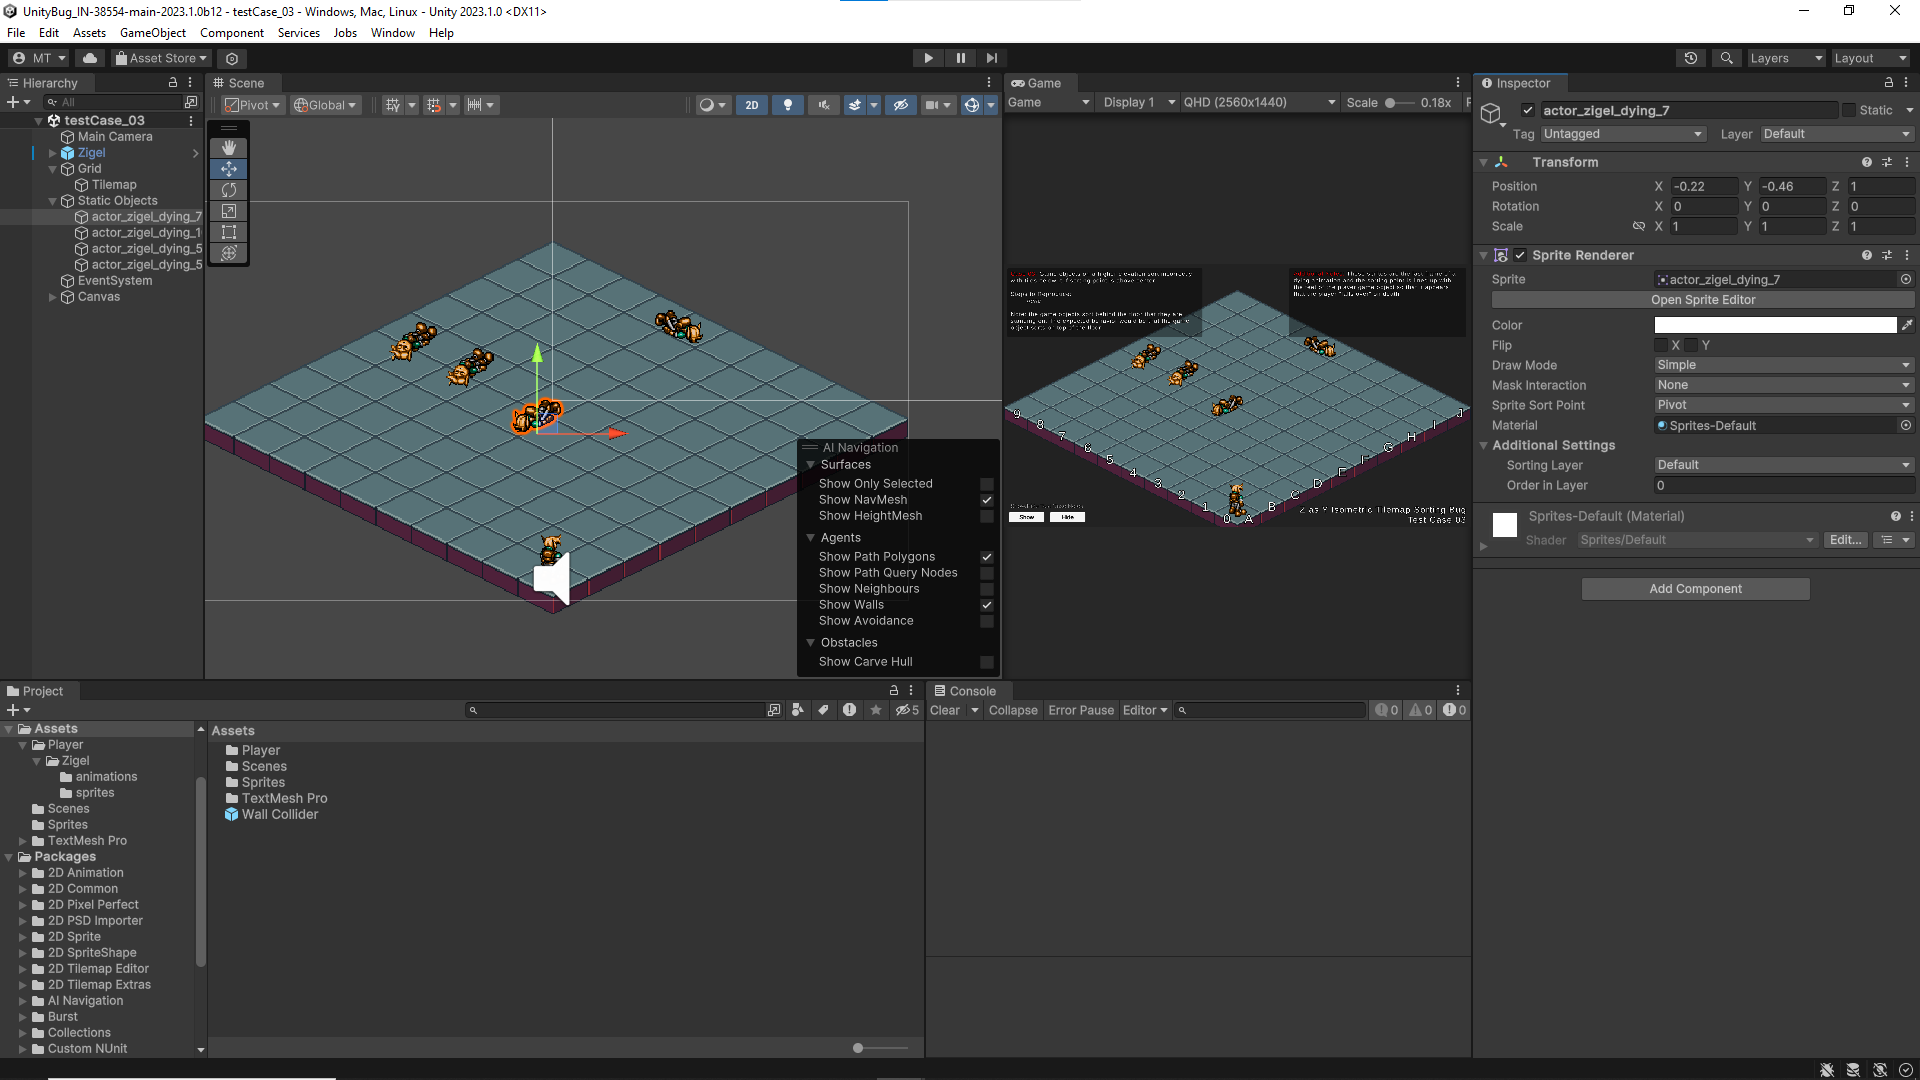Click the color eyedropper icon
Viewport: 1920px width, 1080px height.
pyautogui.click(x=1907, y=325)
